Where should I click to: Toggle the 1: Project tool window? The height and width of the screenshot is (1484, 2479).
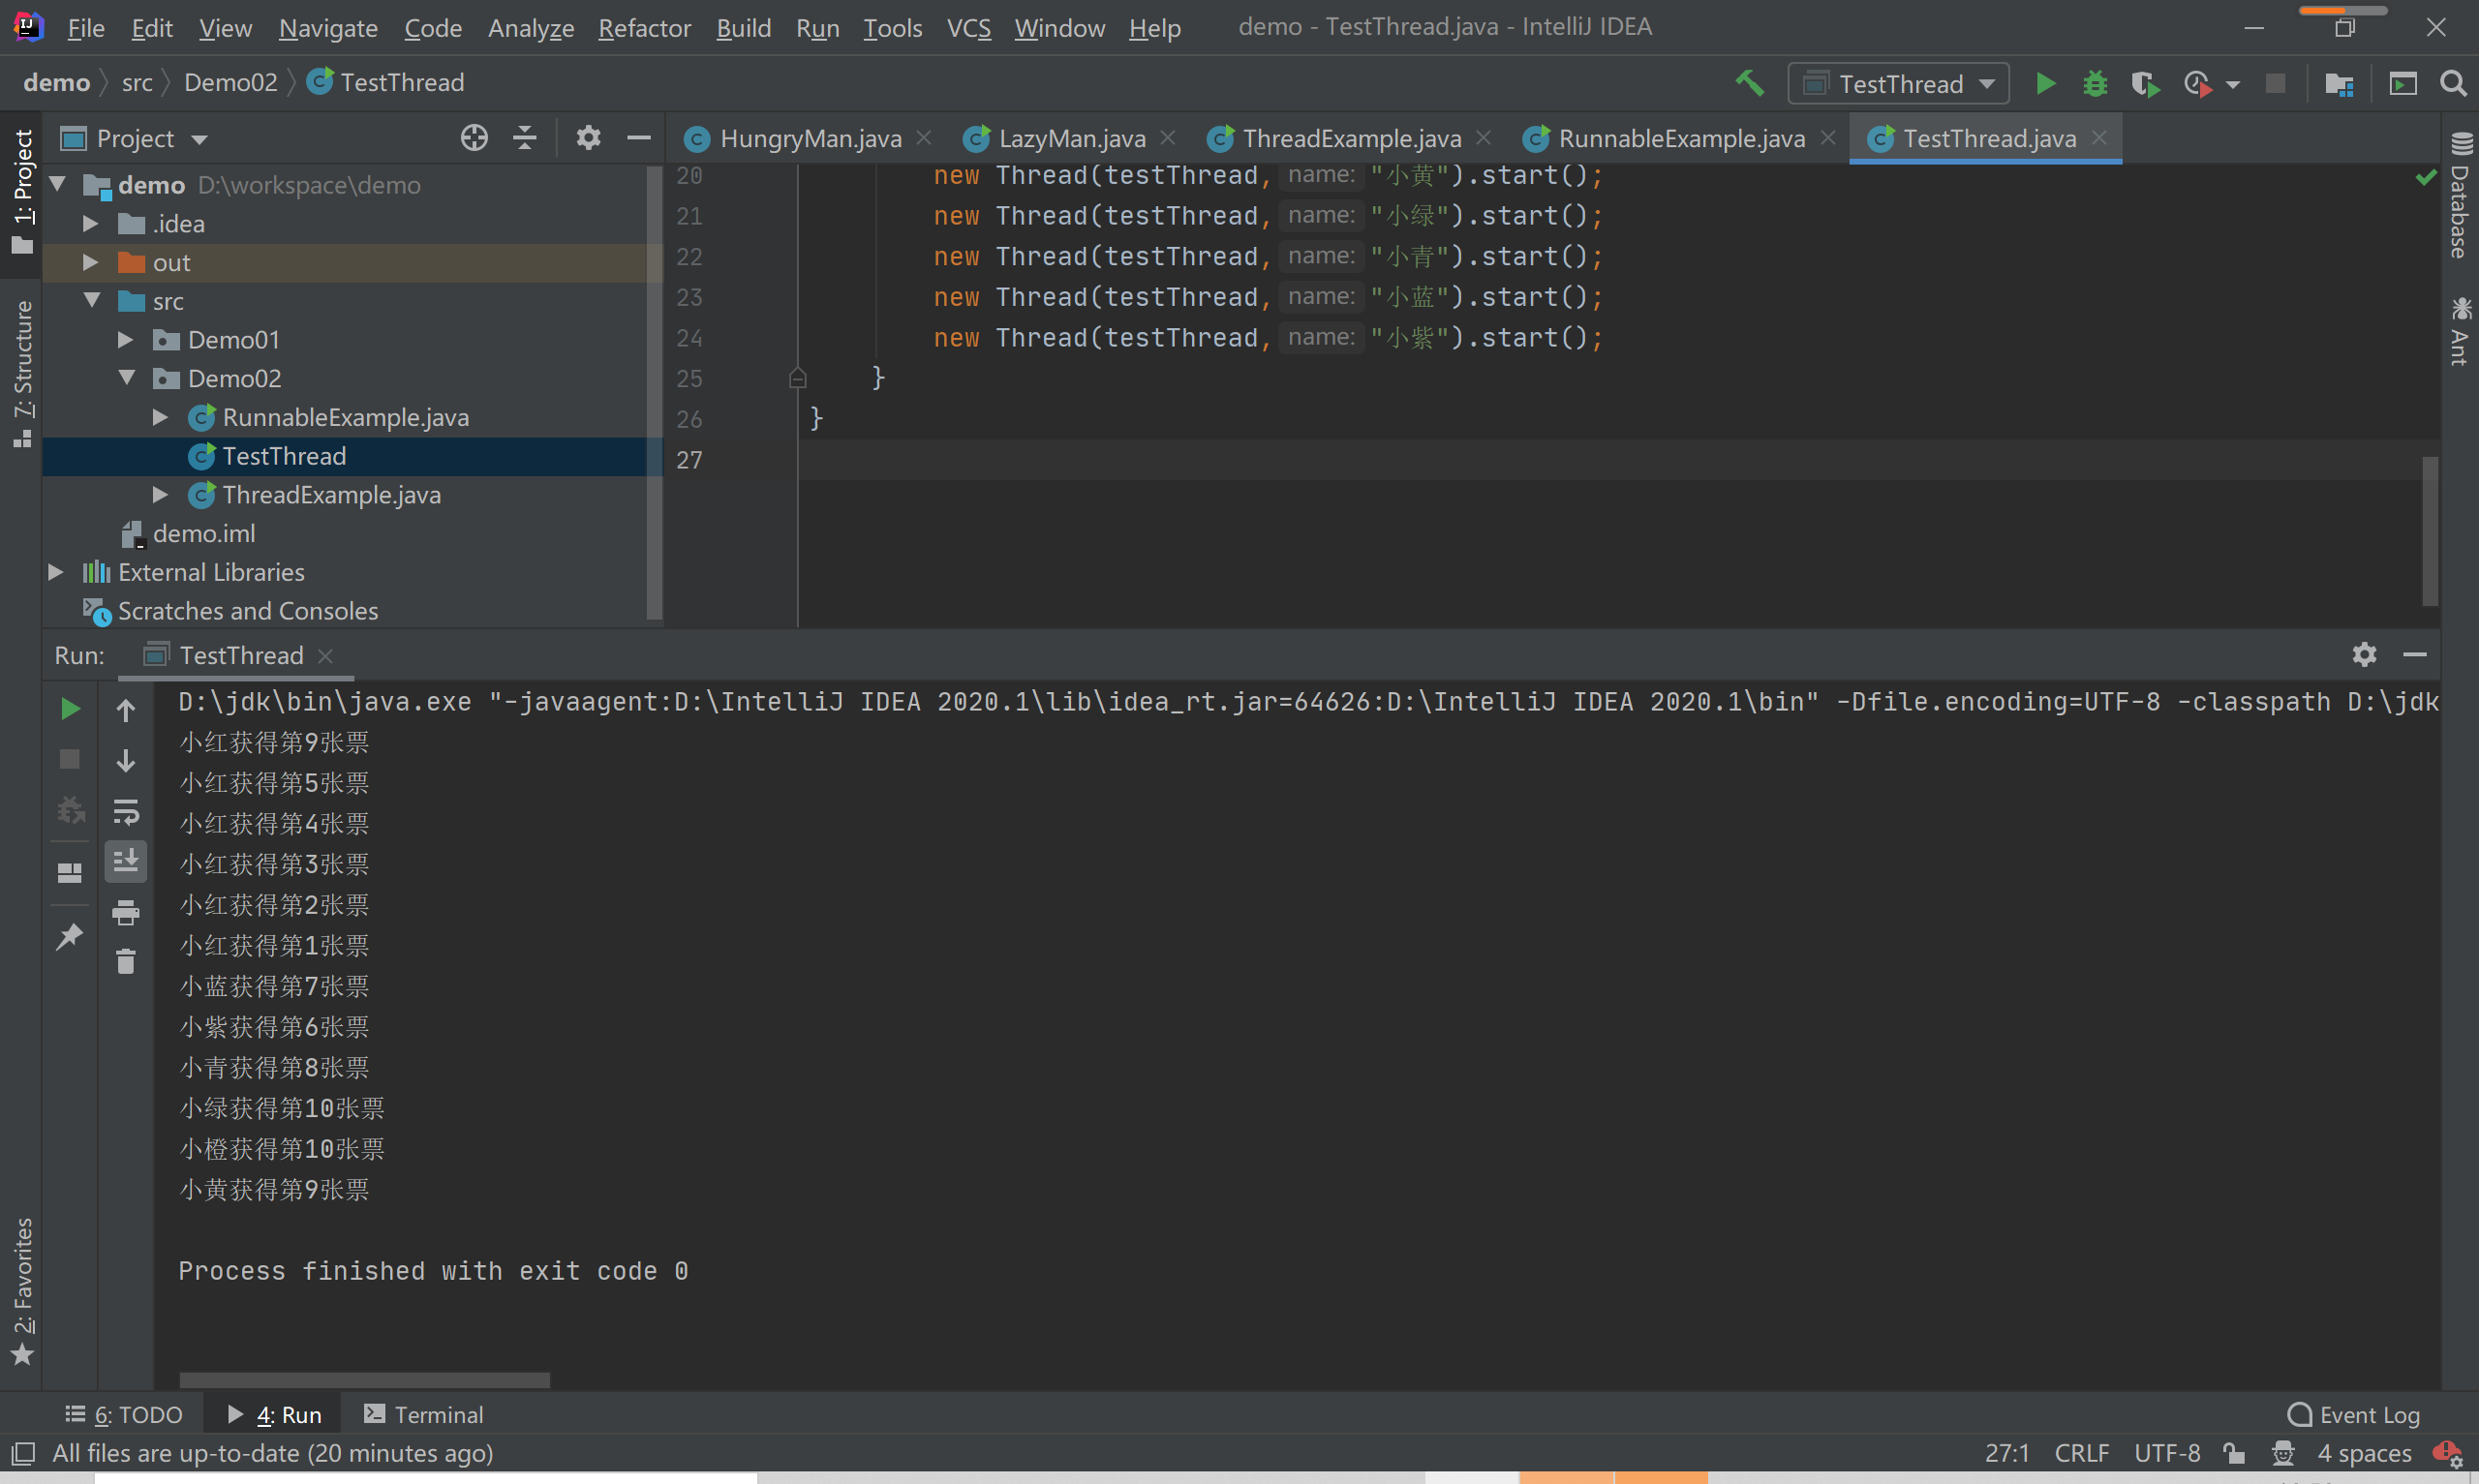click(x=22, y=190)
